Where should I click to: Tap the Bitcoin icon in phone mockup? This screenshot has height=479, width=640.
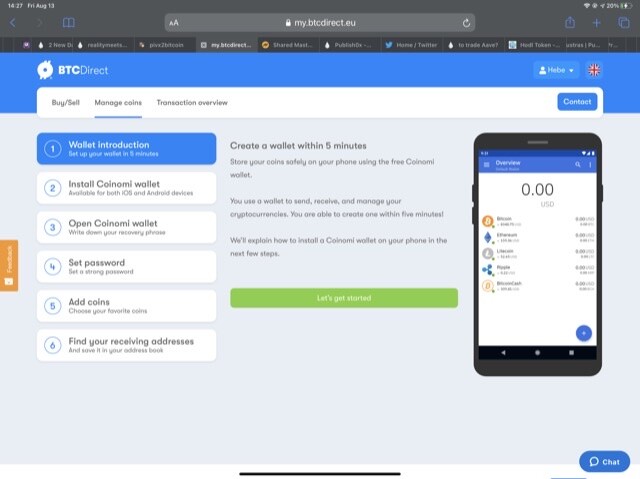click(487, 221)
